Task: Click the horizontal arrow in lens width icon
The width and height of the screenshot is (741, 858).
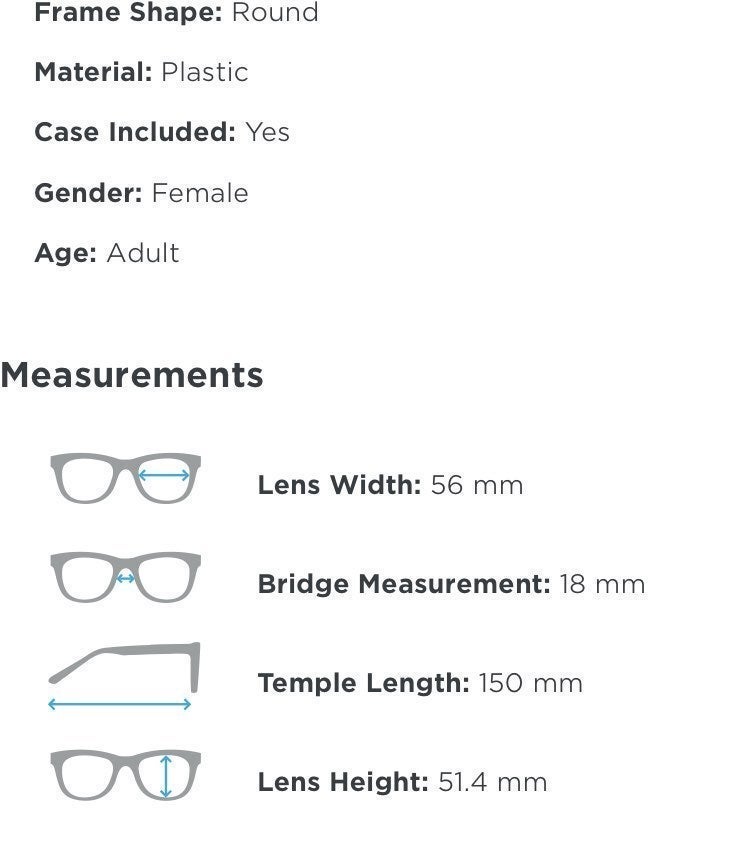Action: (164, 475)
